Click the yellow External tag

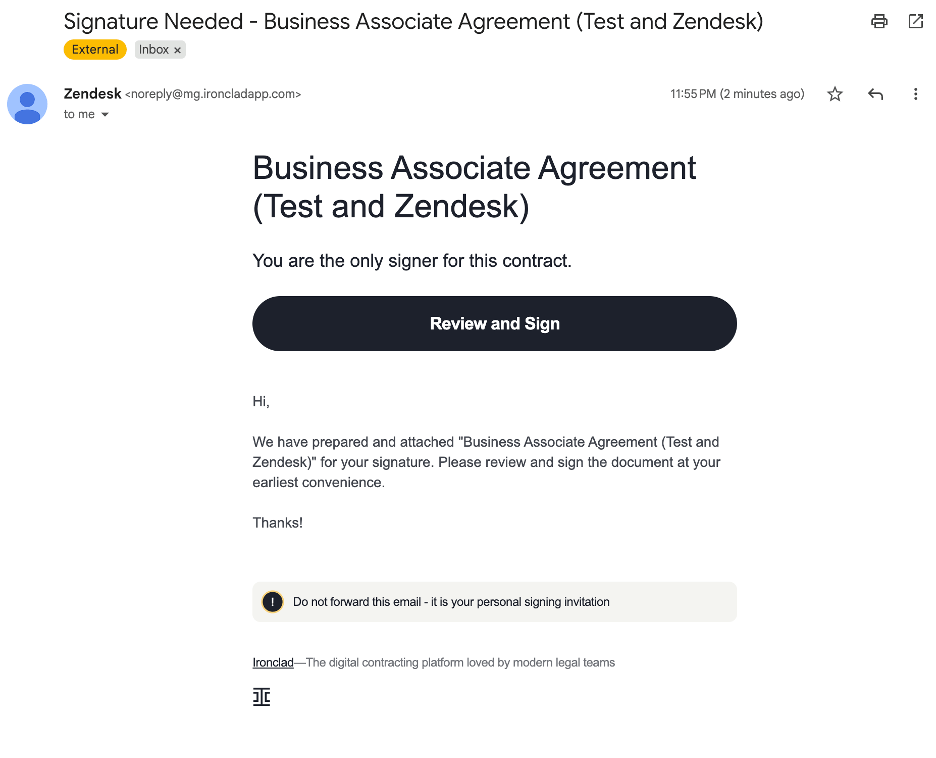[x=95, y=50]
